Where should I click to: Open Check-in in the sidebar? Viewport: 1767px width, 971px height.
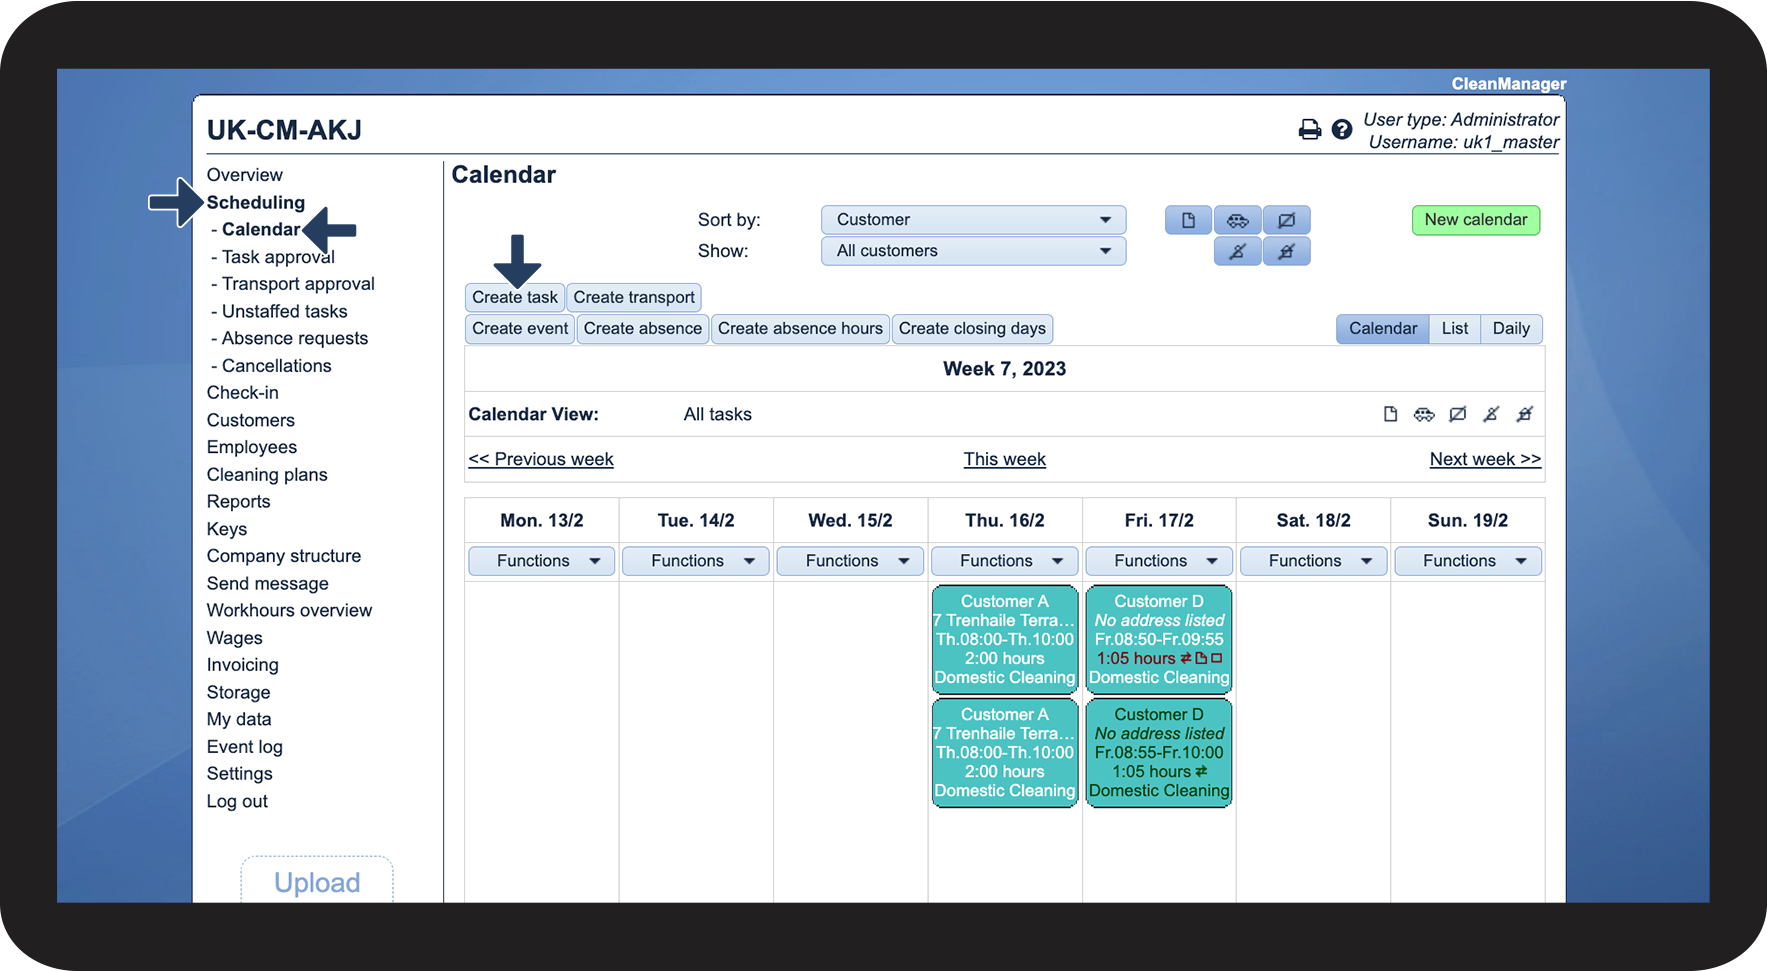243,393
